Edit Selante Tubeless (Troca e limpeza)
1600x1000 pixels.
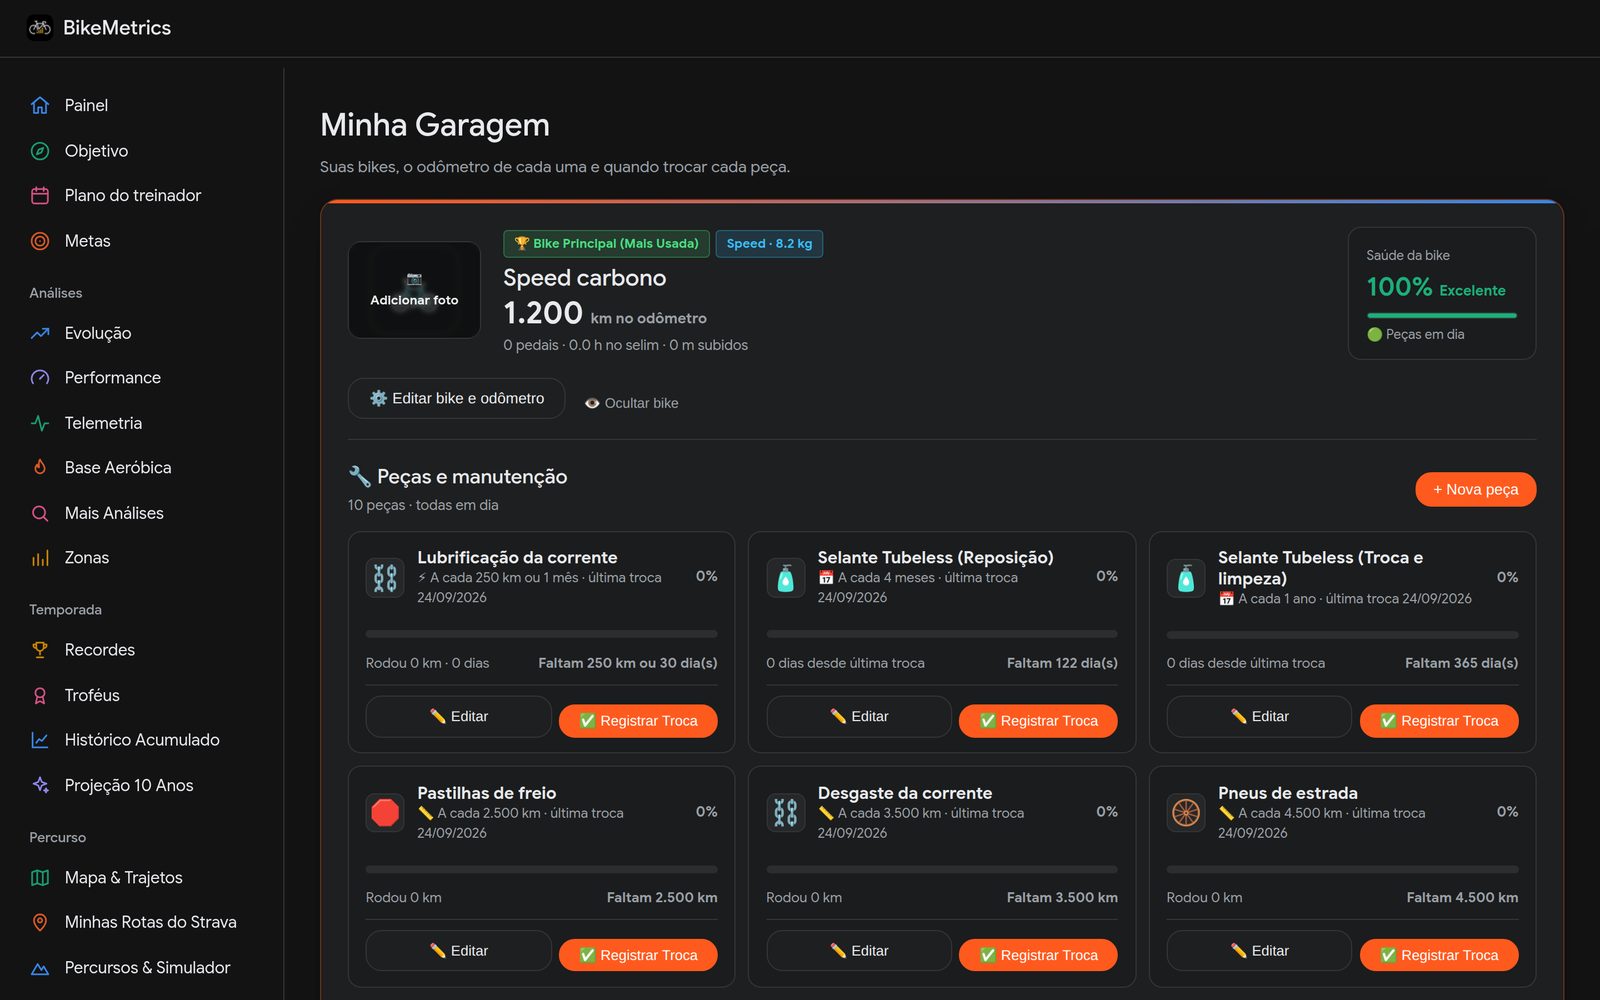click(1259, 716)
